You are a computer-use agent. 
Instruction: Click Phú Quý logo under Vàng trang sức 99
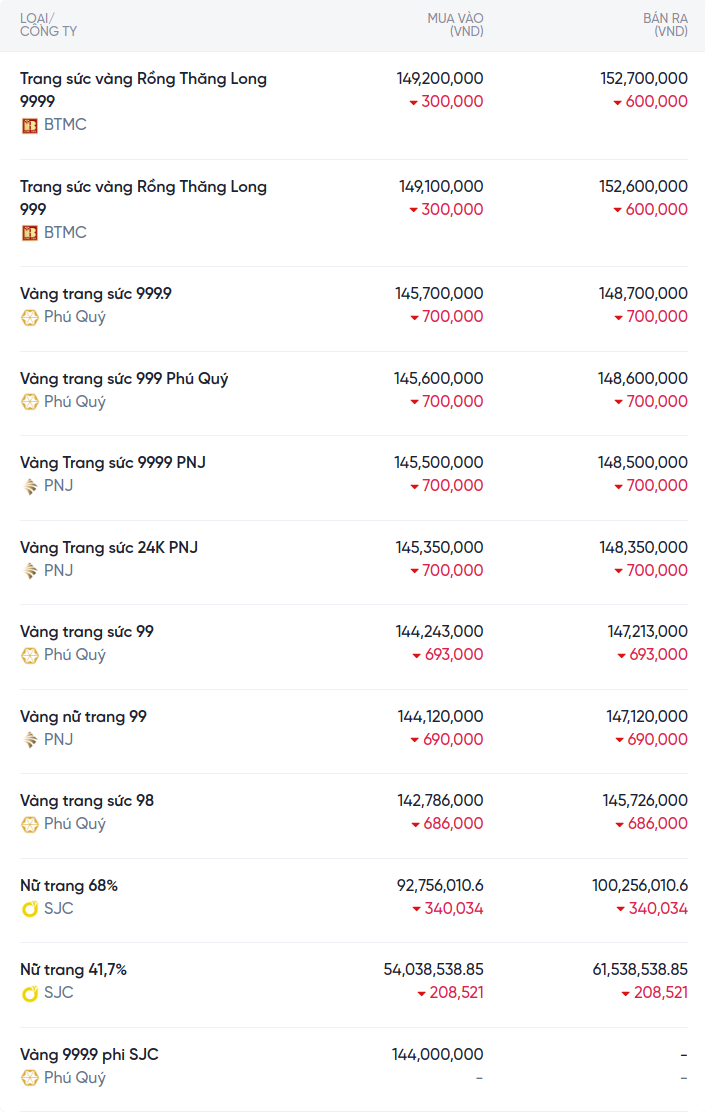coord(30,655)
